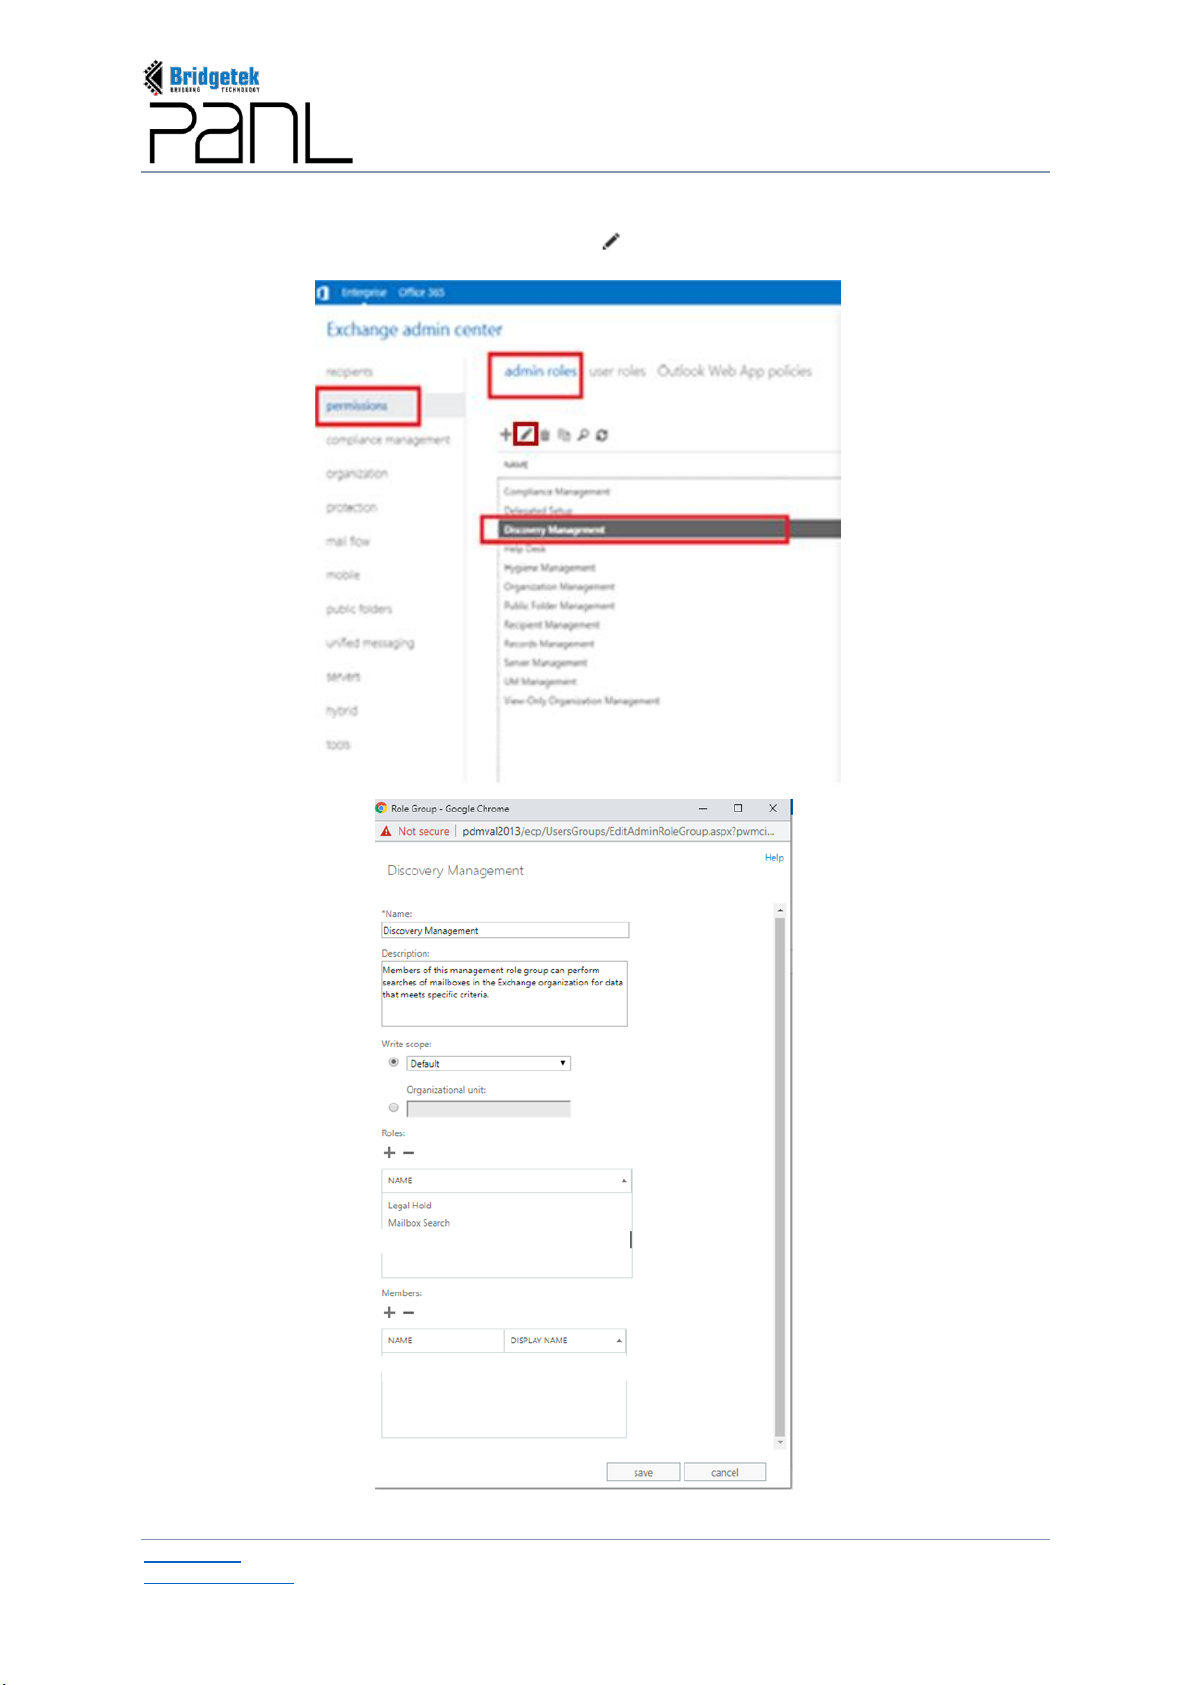Click the search magnifier icon in admin roles toolbar
Image resolution: width=1192 pixels, height=1685 pixels.
(x=583, y=435)
